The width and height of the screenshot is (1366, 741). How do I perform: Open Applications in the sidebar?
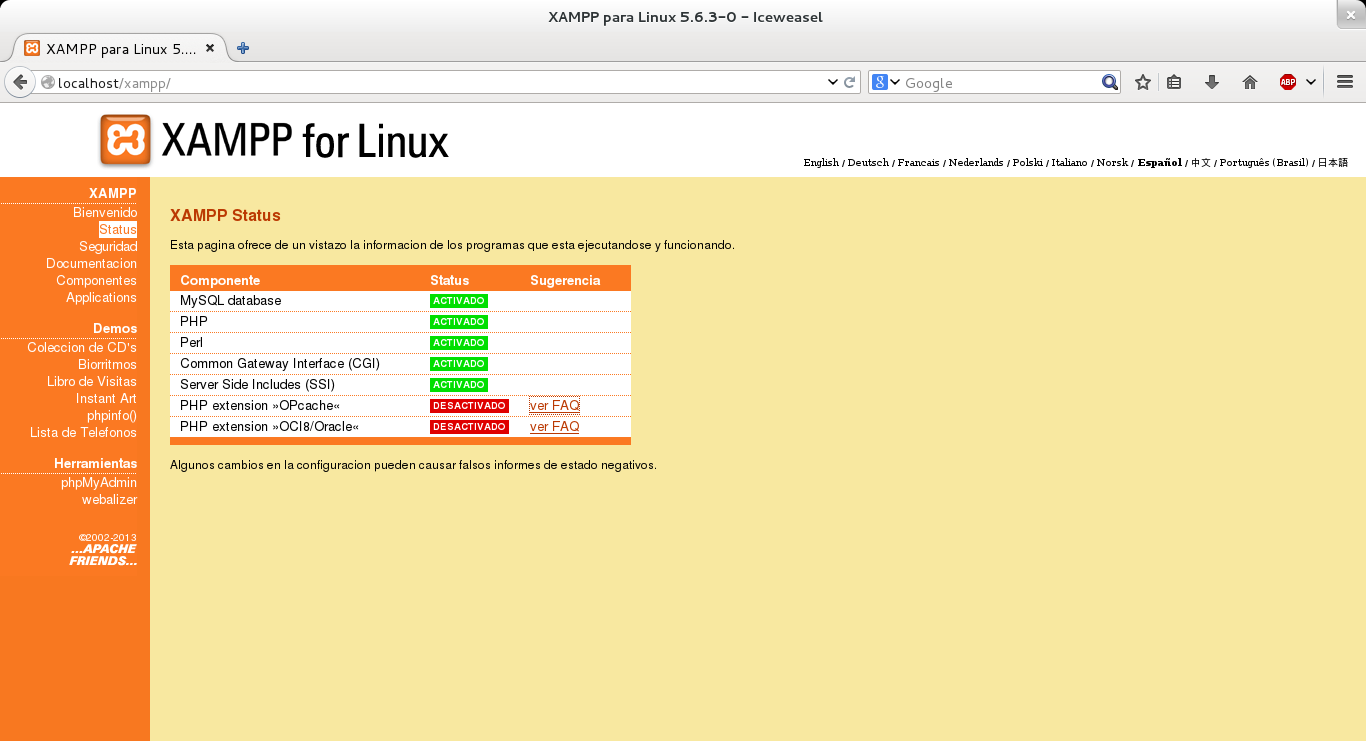(x=101, y=298)
